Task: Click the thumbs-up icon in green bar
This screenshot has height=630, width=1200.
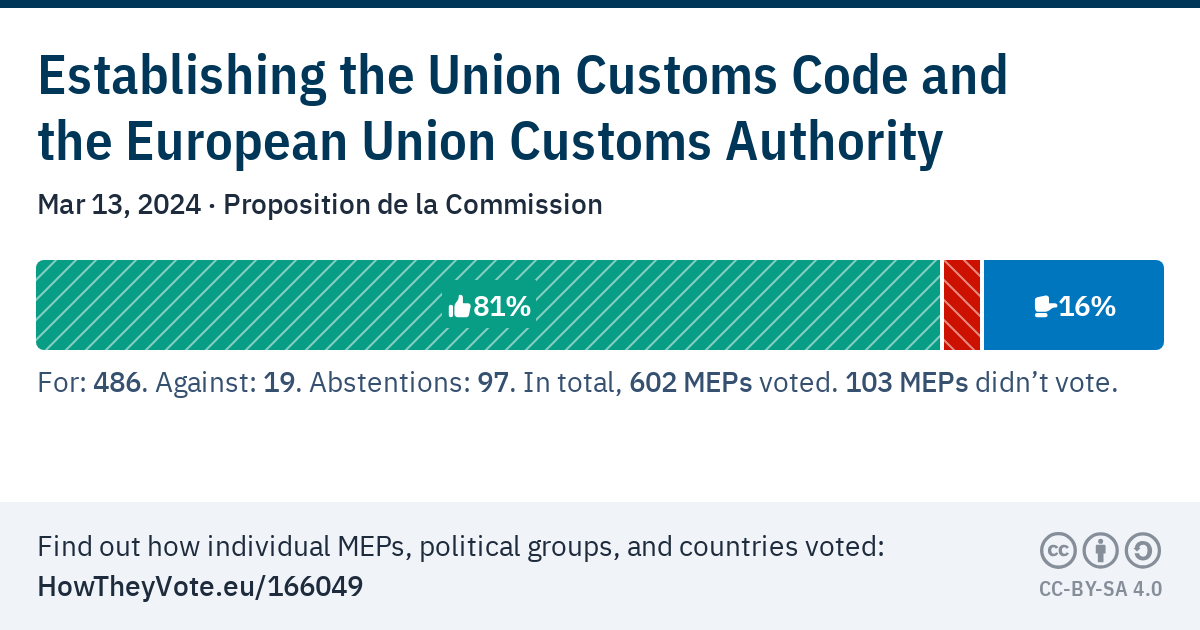Action: (x=460, y=307)
